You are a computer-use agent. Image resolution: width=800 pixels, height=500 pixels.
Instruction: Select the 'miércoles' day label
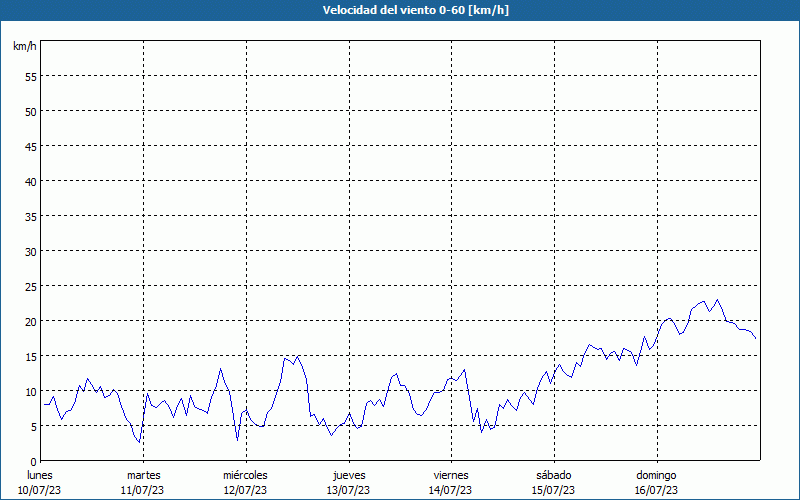point(245,475)
